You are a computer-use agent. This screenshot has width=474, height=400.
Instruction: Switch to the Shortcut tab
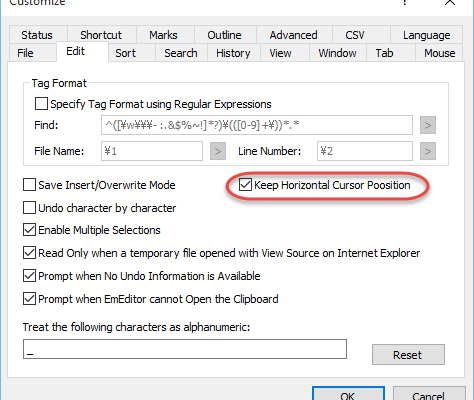point(101,35)
